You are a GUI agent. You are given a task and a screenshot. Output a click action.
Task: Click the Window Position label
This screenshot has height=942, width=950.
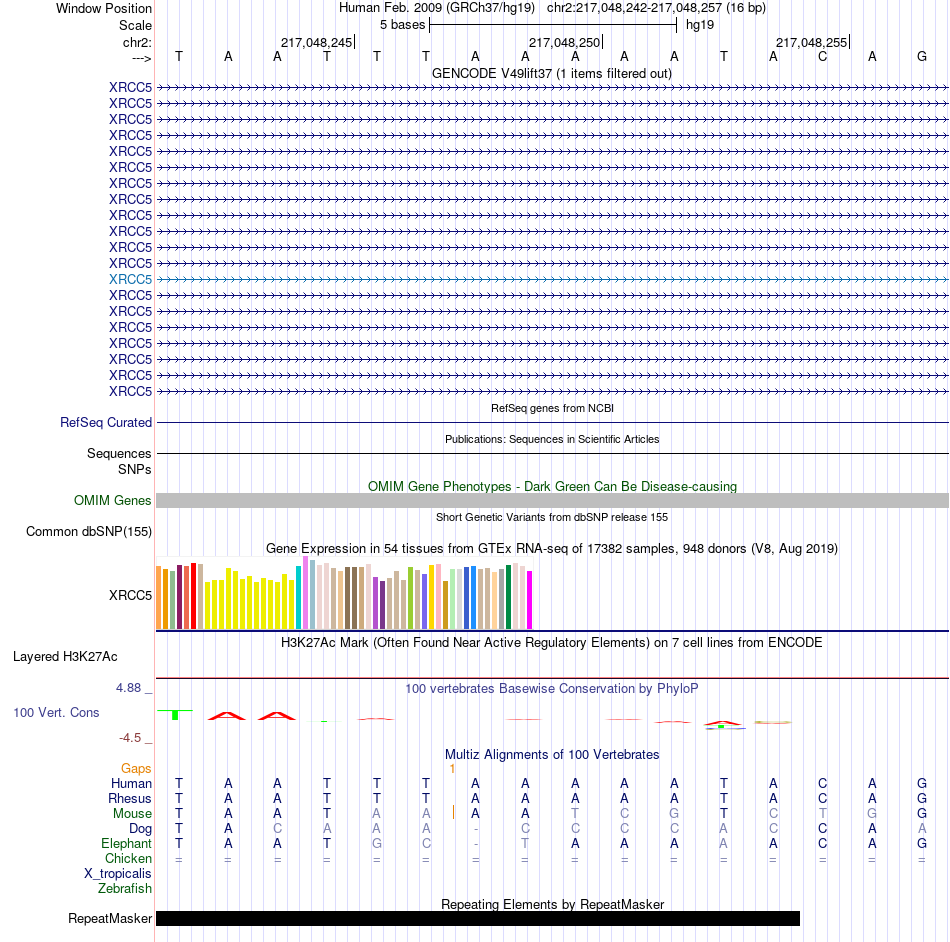point(104,8)
